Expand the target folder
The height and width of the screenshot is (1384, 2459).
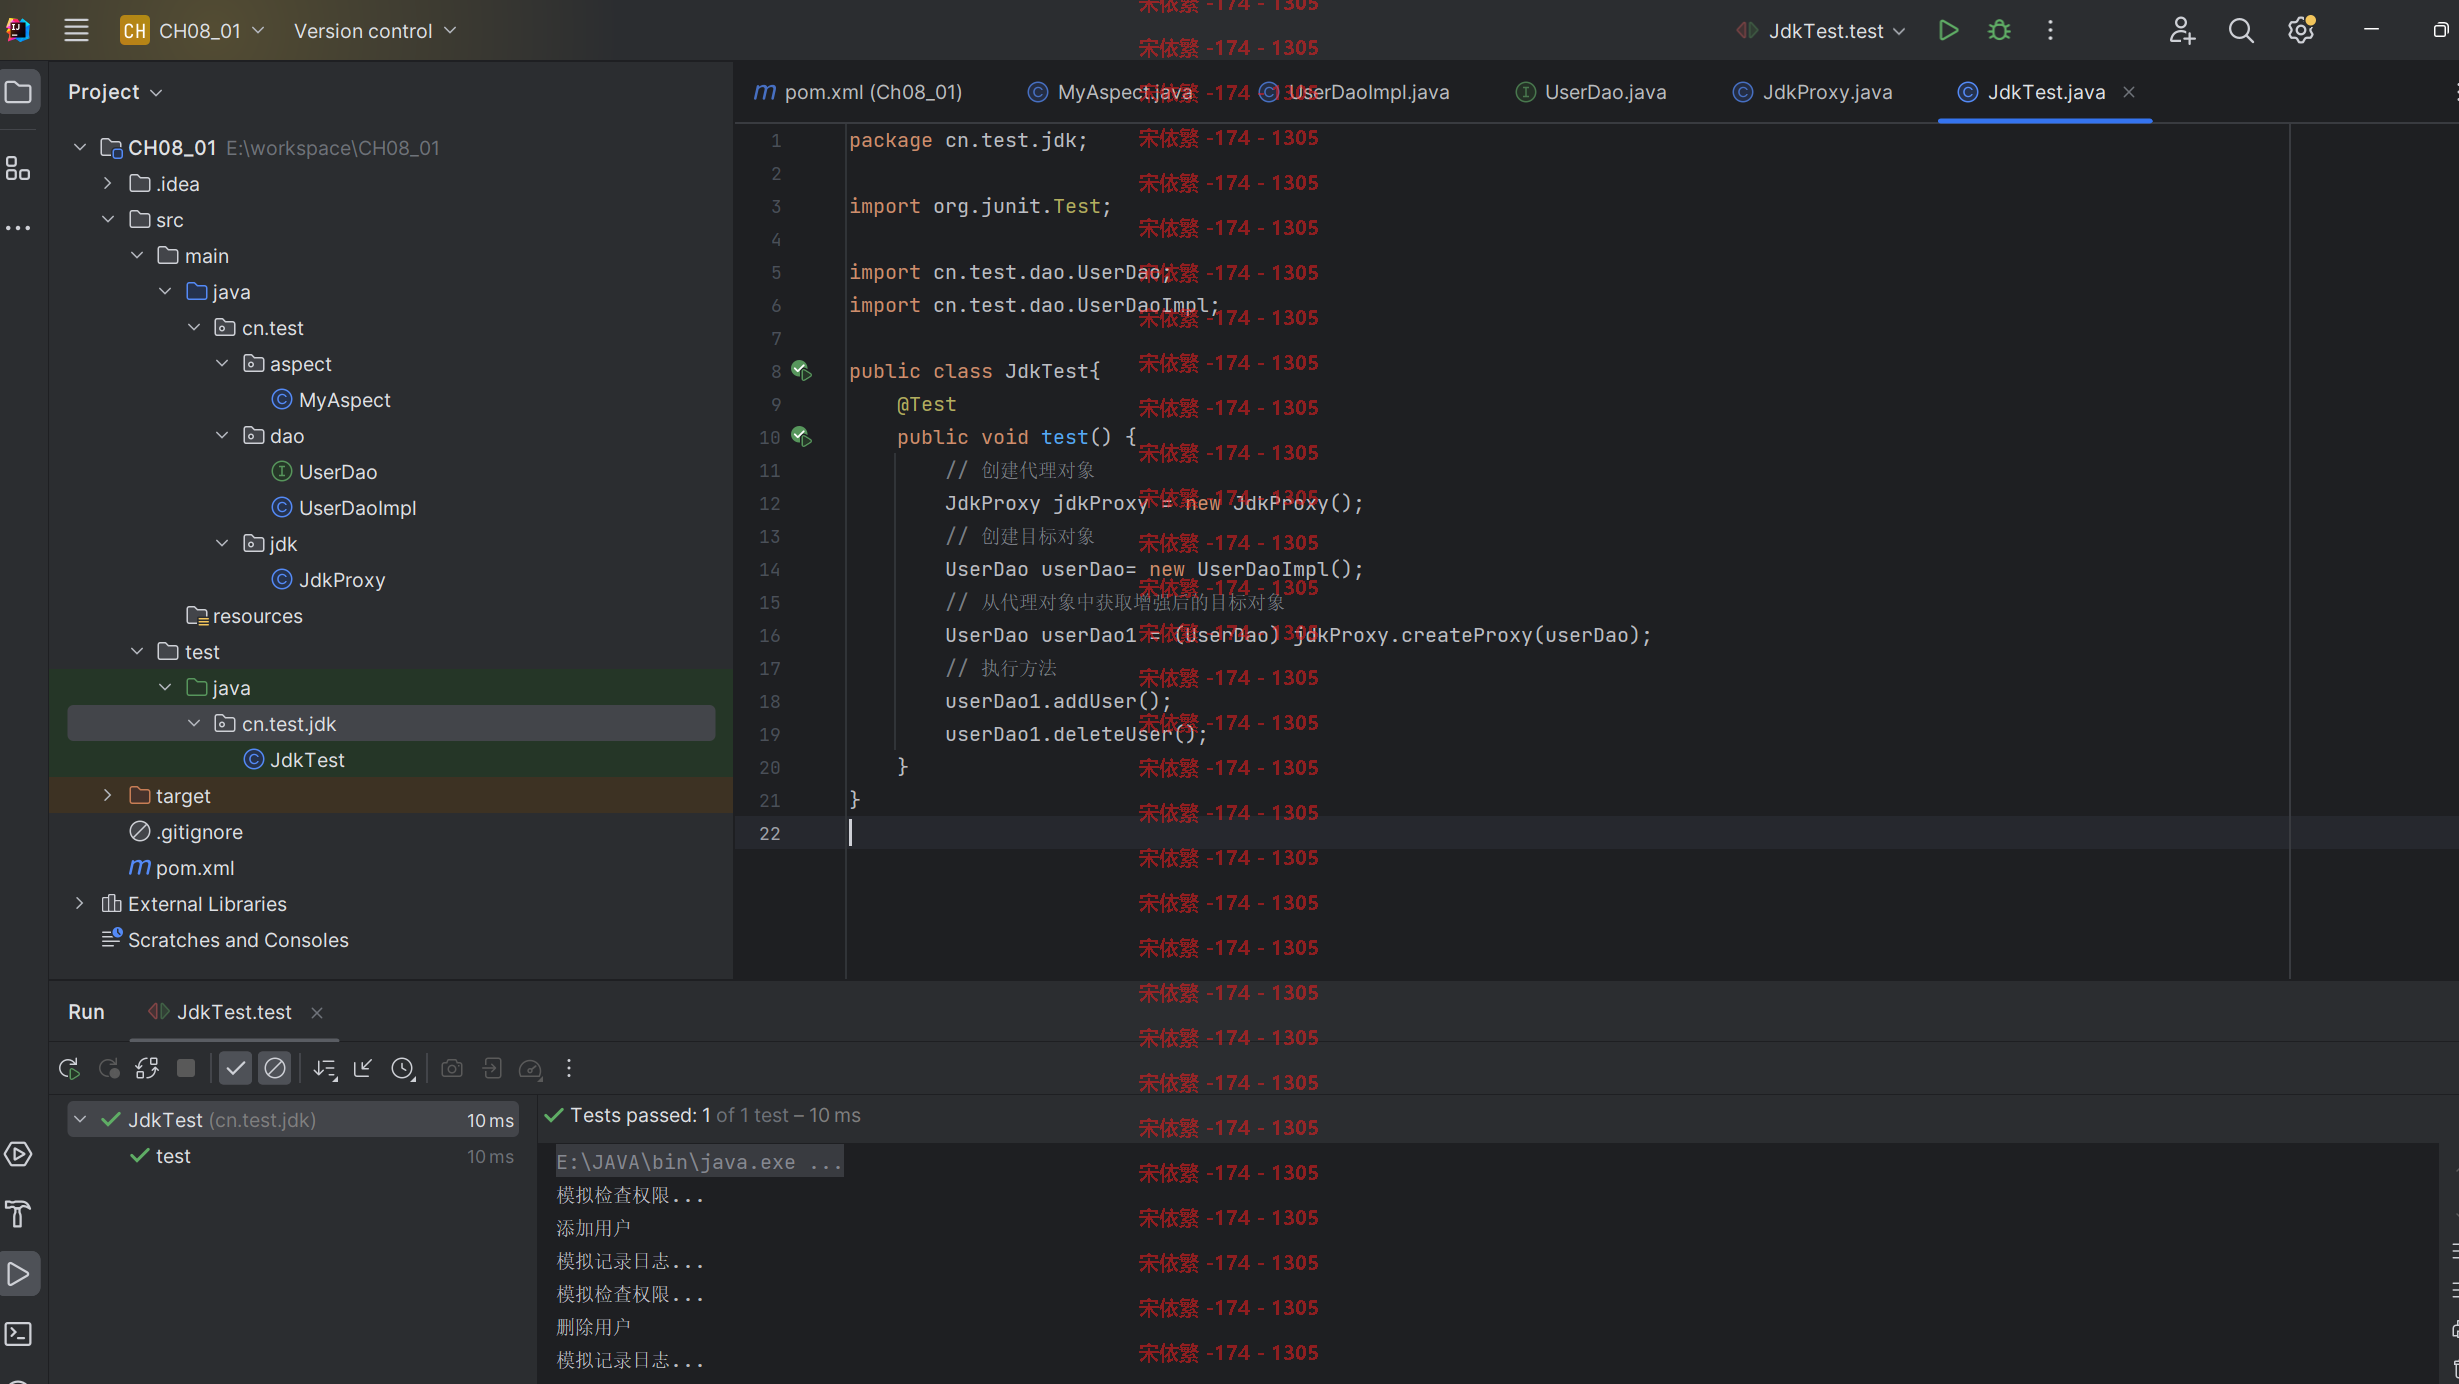coord(108,796)
